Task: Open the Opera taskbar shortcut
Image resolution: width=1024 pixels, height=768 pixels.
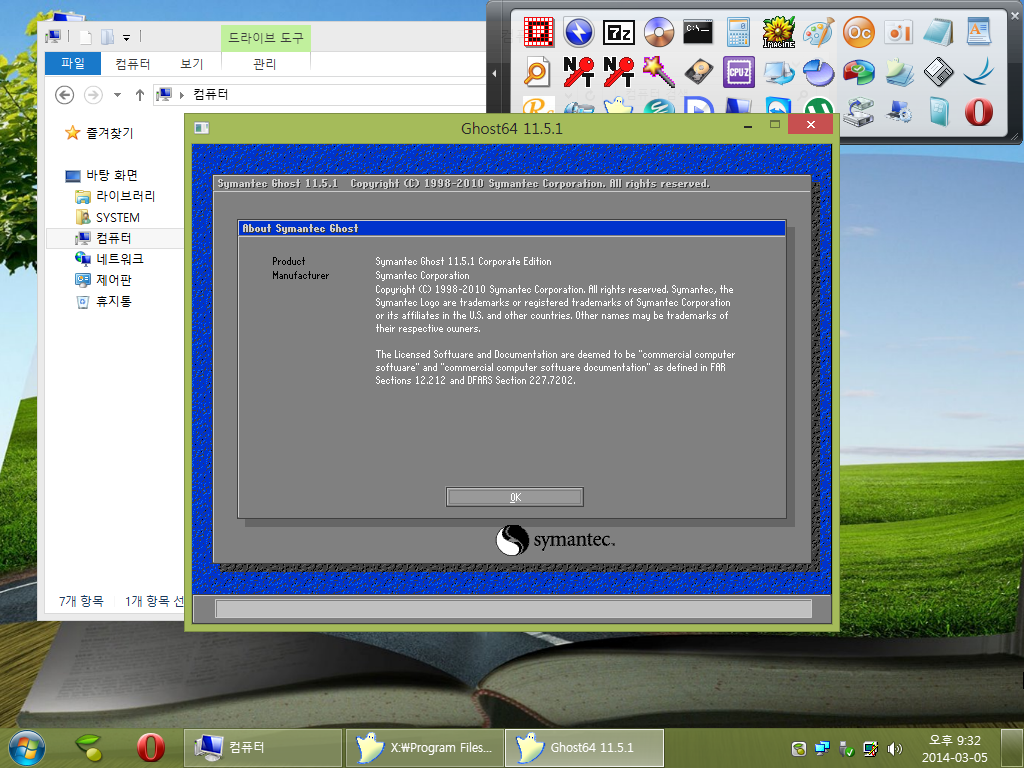Action: (x=151, y=748)
